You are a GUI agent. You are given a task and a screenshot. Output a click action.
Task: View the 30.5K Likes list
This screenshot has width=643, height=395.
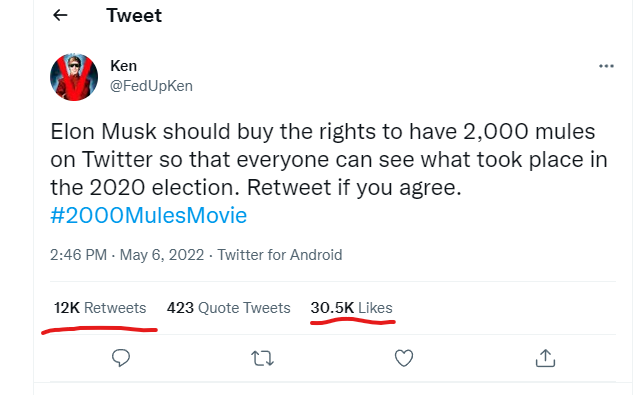[x=351, y=308]
